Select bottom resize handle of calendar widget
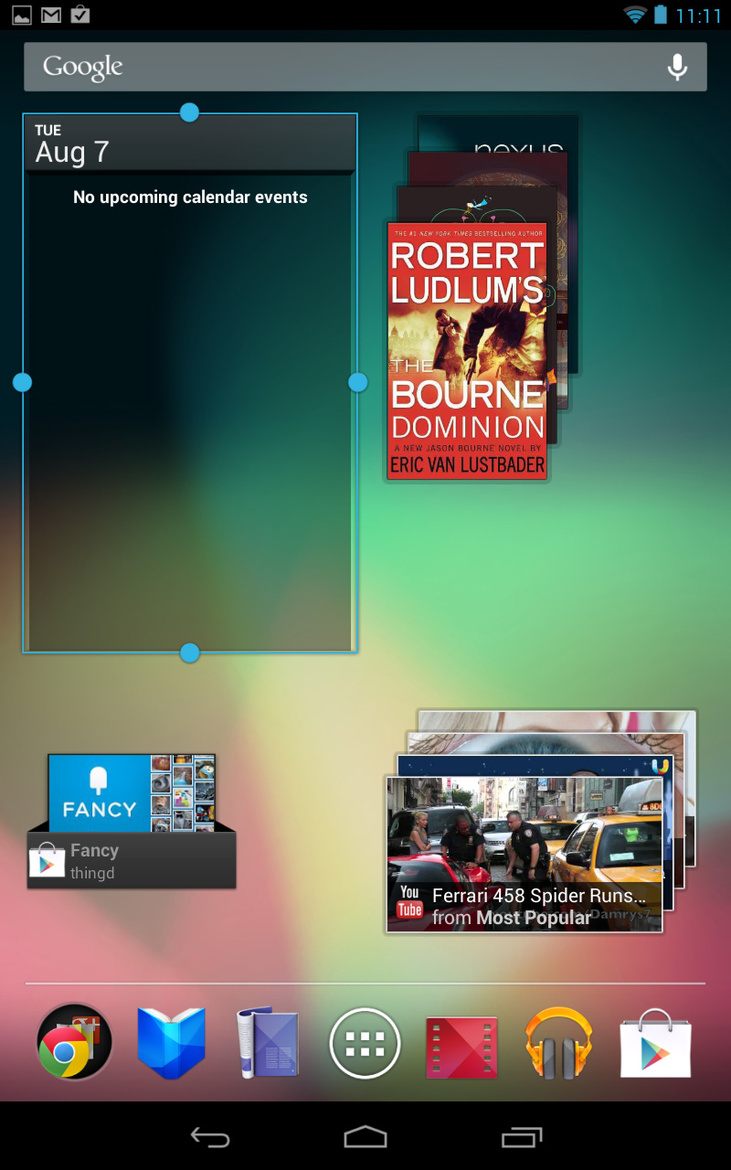The width and height of the screenshot is (731, 1170). tap(189, 653)
